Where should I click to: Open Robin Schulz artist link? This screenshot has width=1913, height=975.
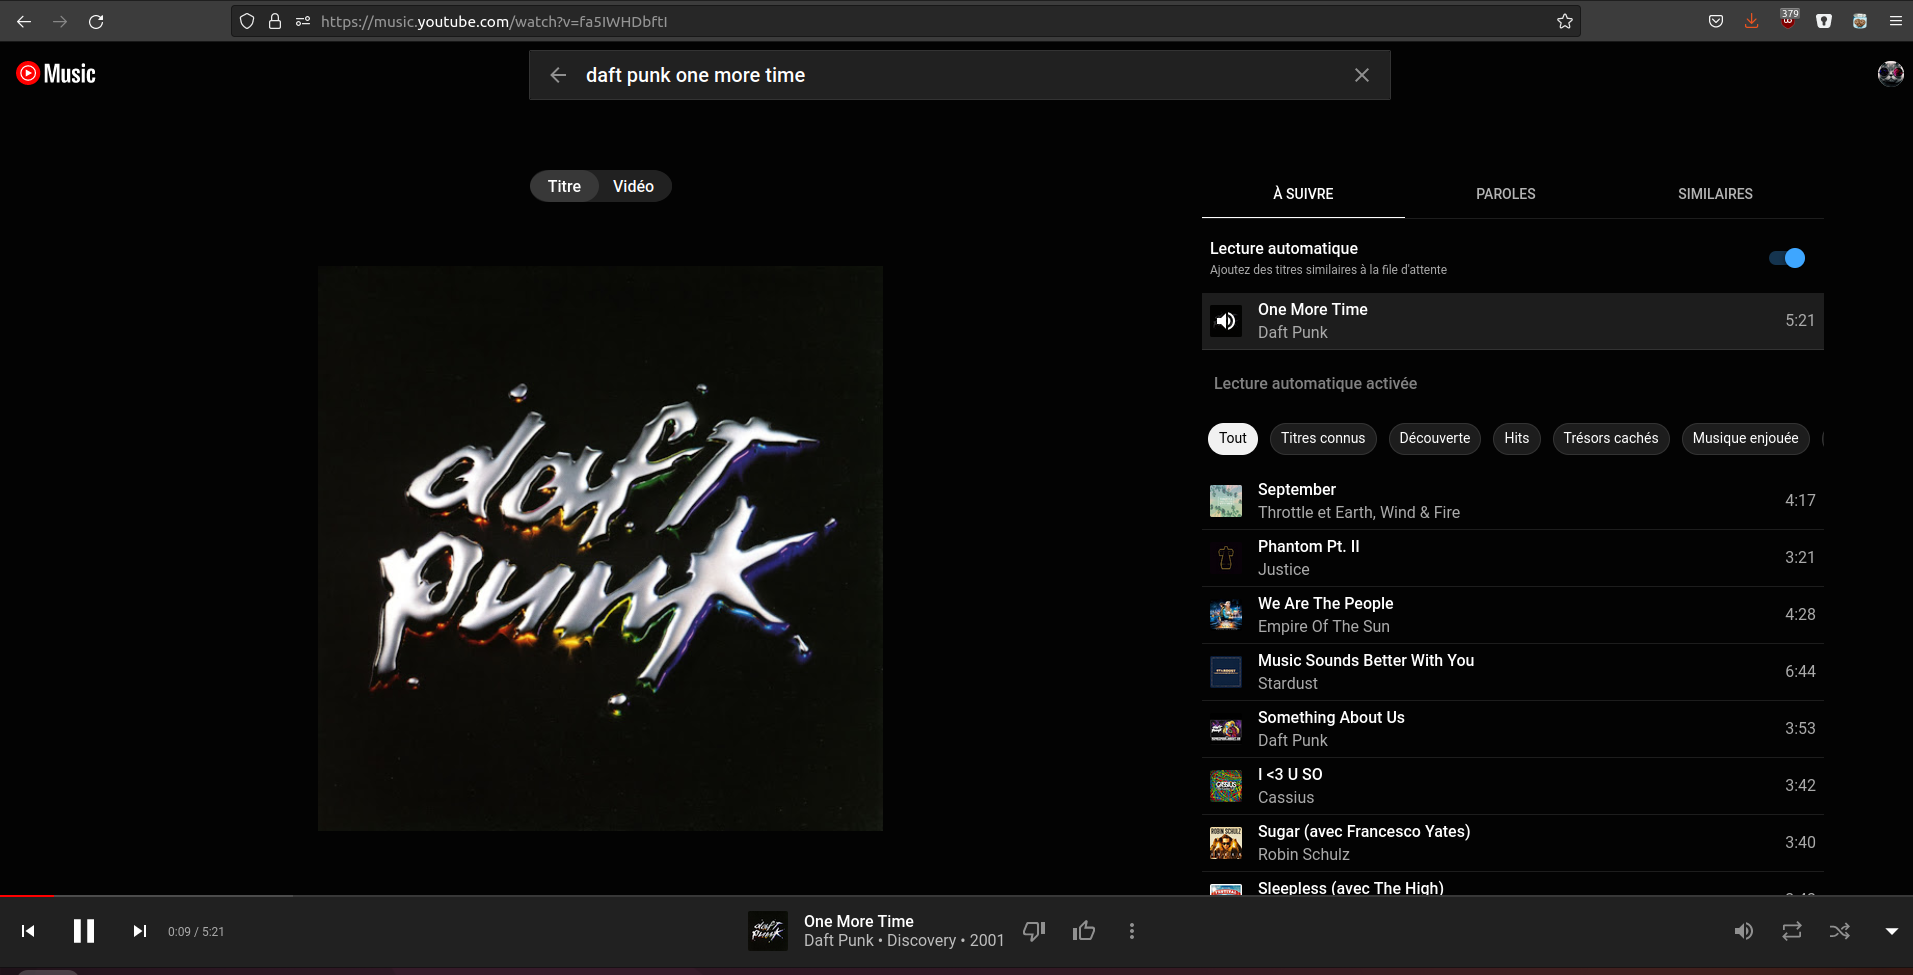1303,854
